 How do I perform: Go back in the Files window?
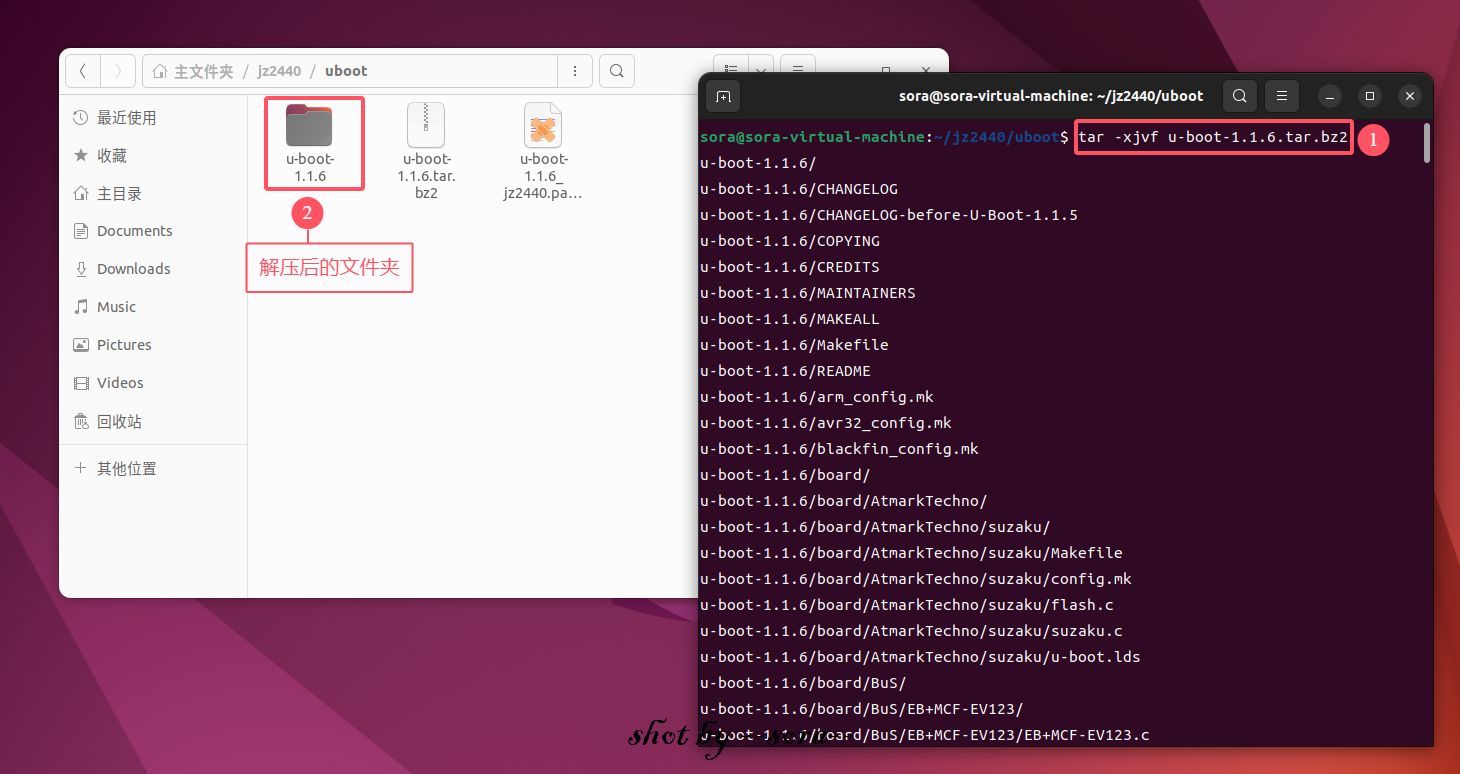pyautogui.click(x=83, y=71)
